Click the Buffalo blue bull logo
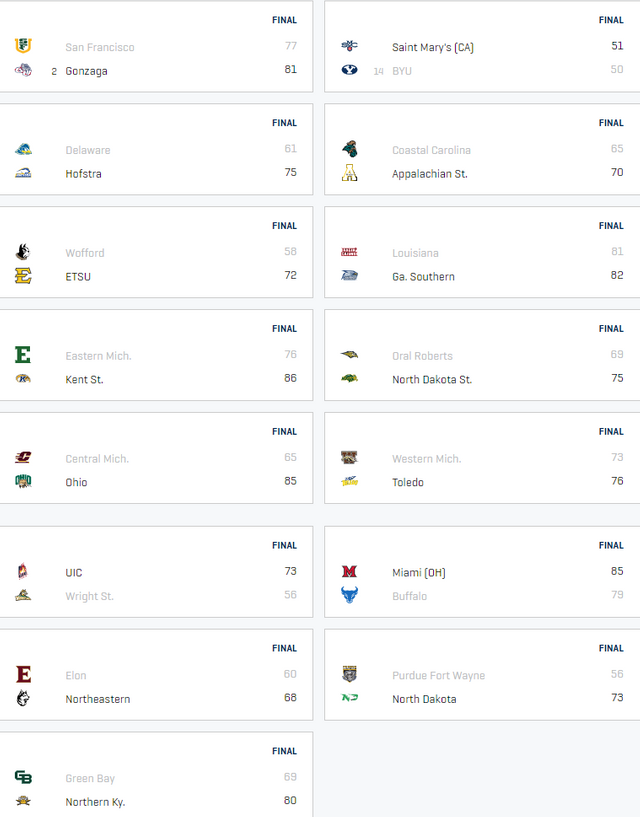Screen dimensions: 640x817 349,595
